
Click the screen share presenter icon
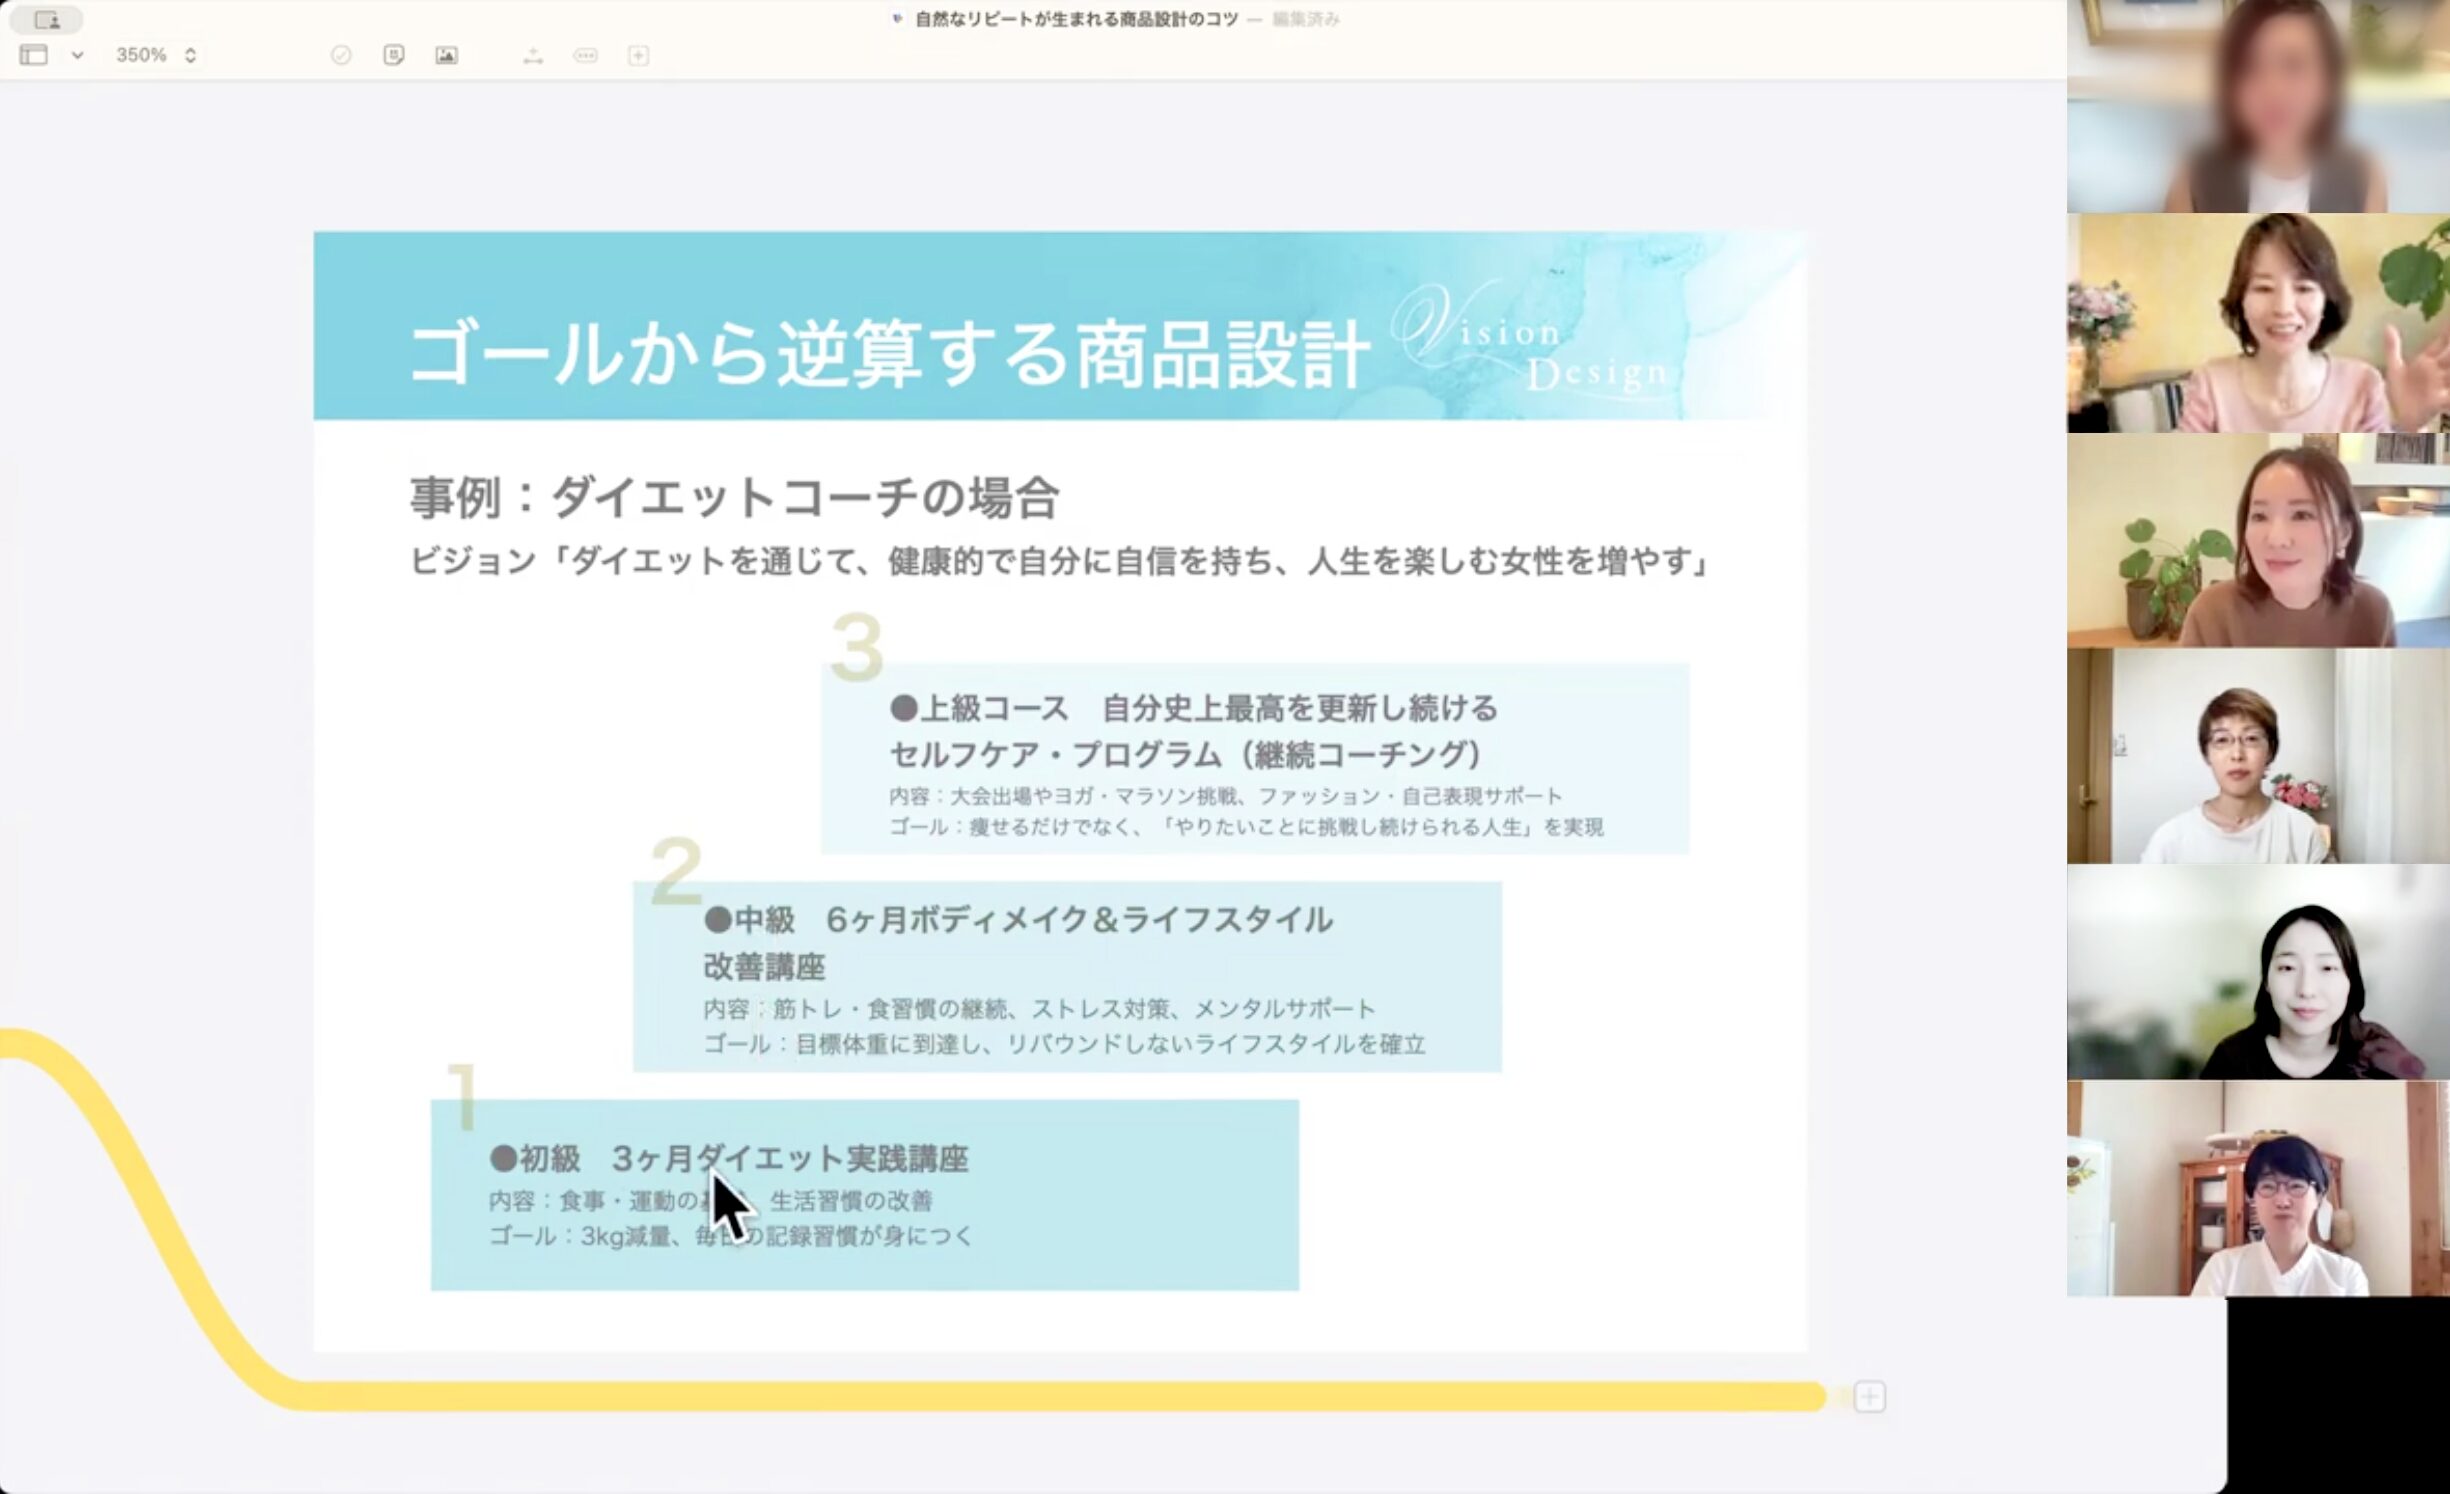pos(47,20)
